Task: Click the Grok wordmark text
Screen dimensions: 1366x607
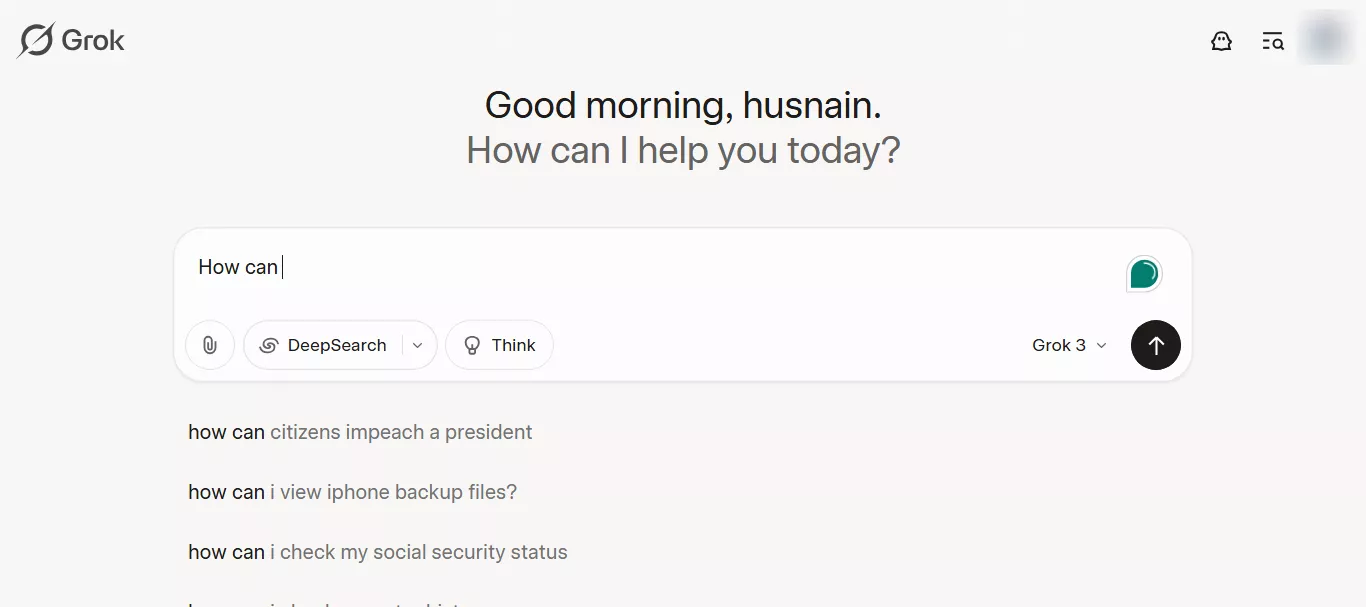Action: (x=93, y=40)
